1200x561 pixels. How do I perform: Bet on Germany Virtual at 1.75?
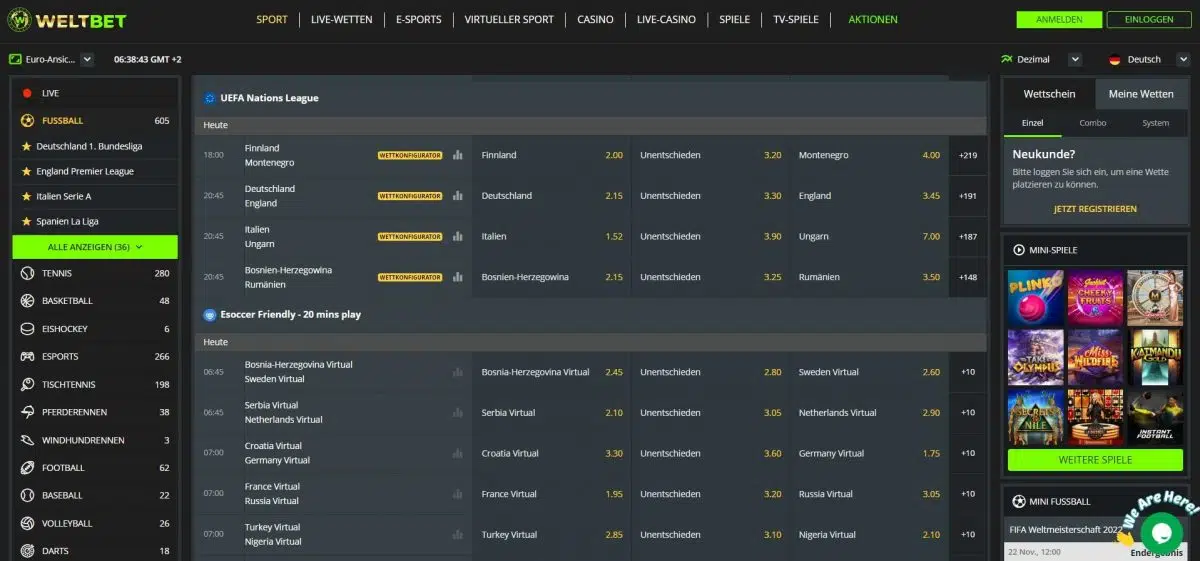coord(869,453)
